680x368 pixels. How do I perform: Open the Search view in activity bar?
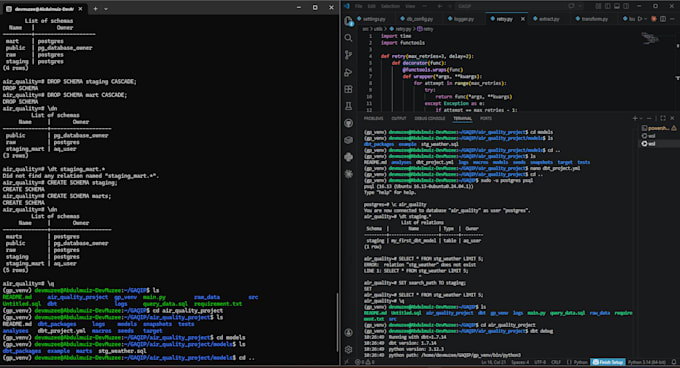[348, 38]
